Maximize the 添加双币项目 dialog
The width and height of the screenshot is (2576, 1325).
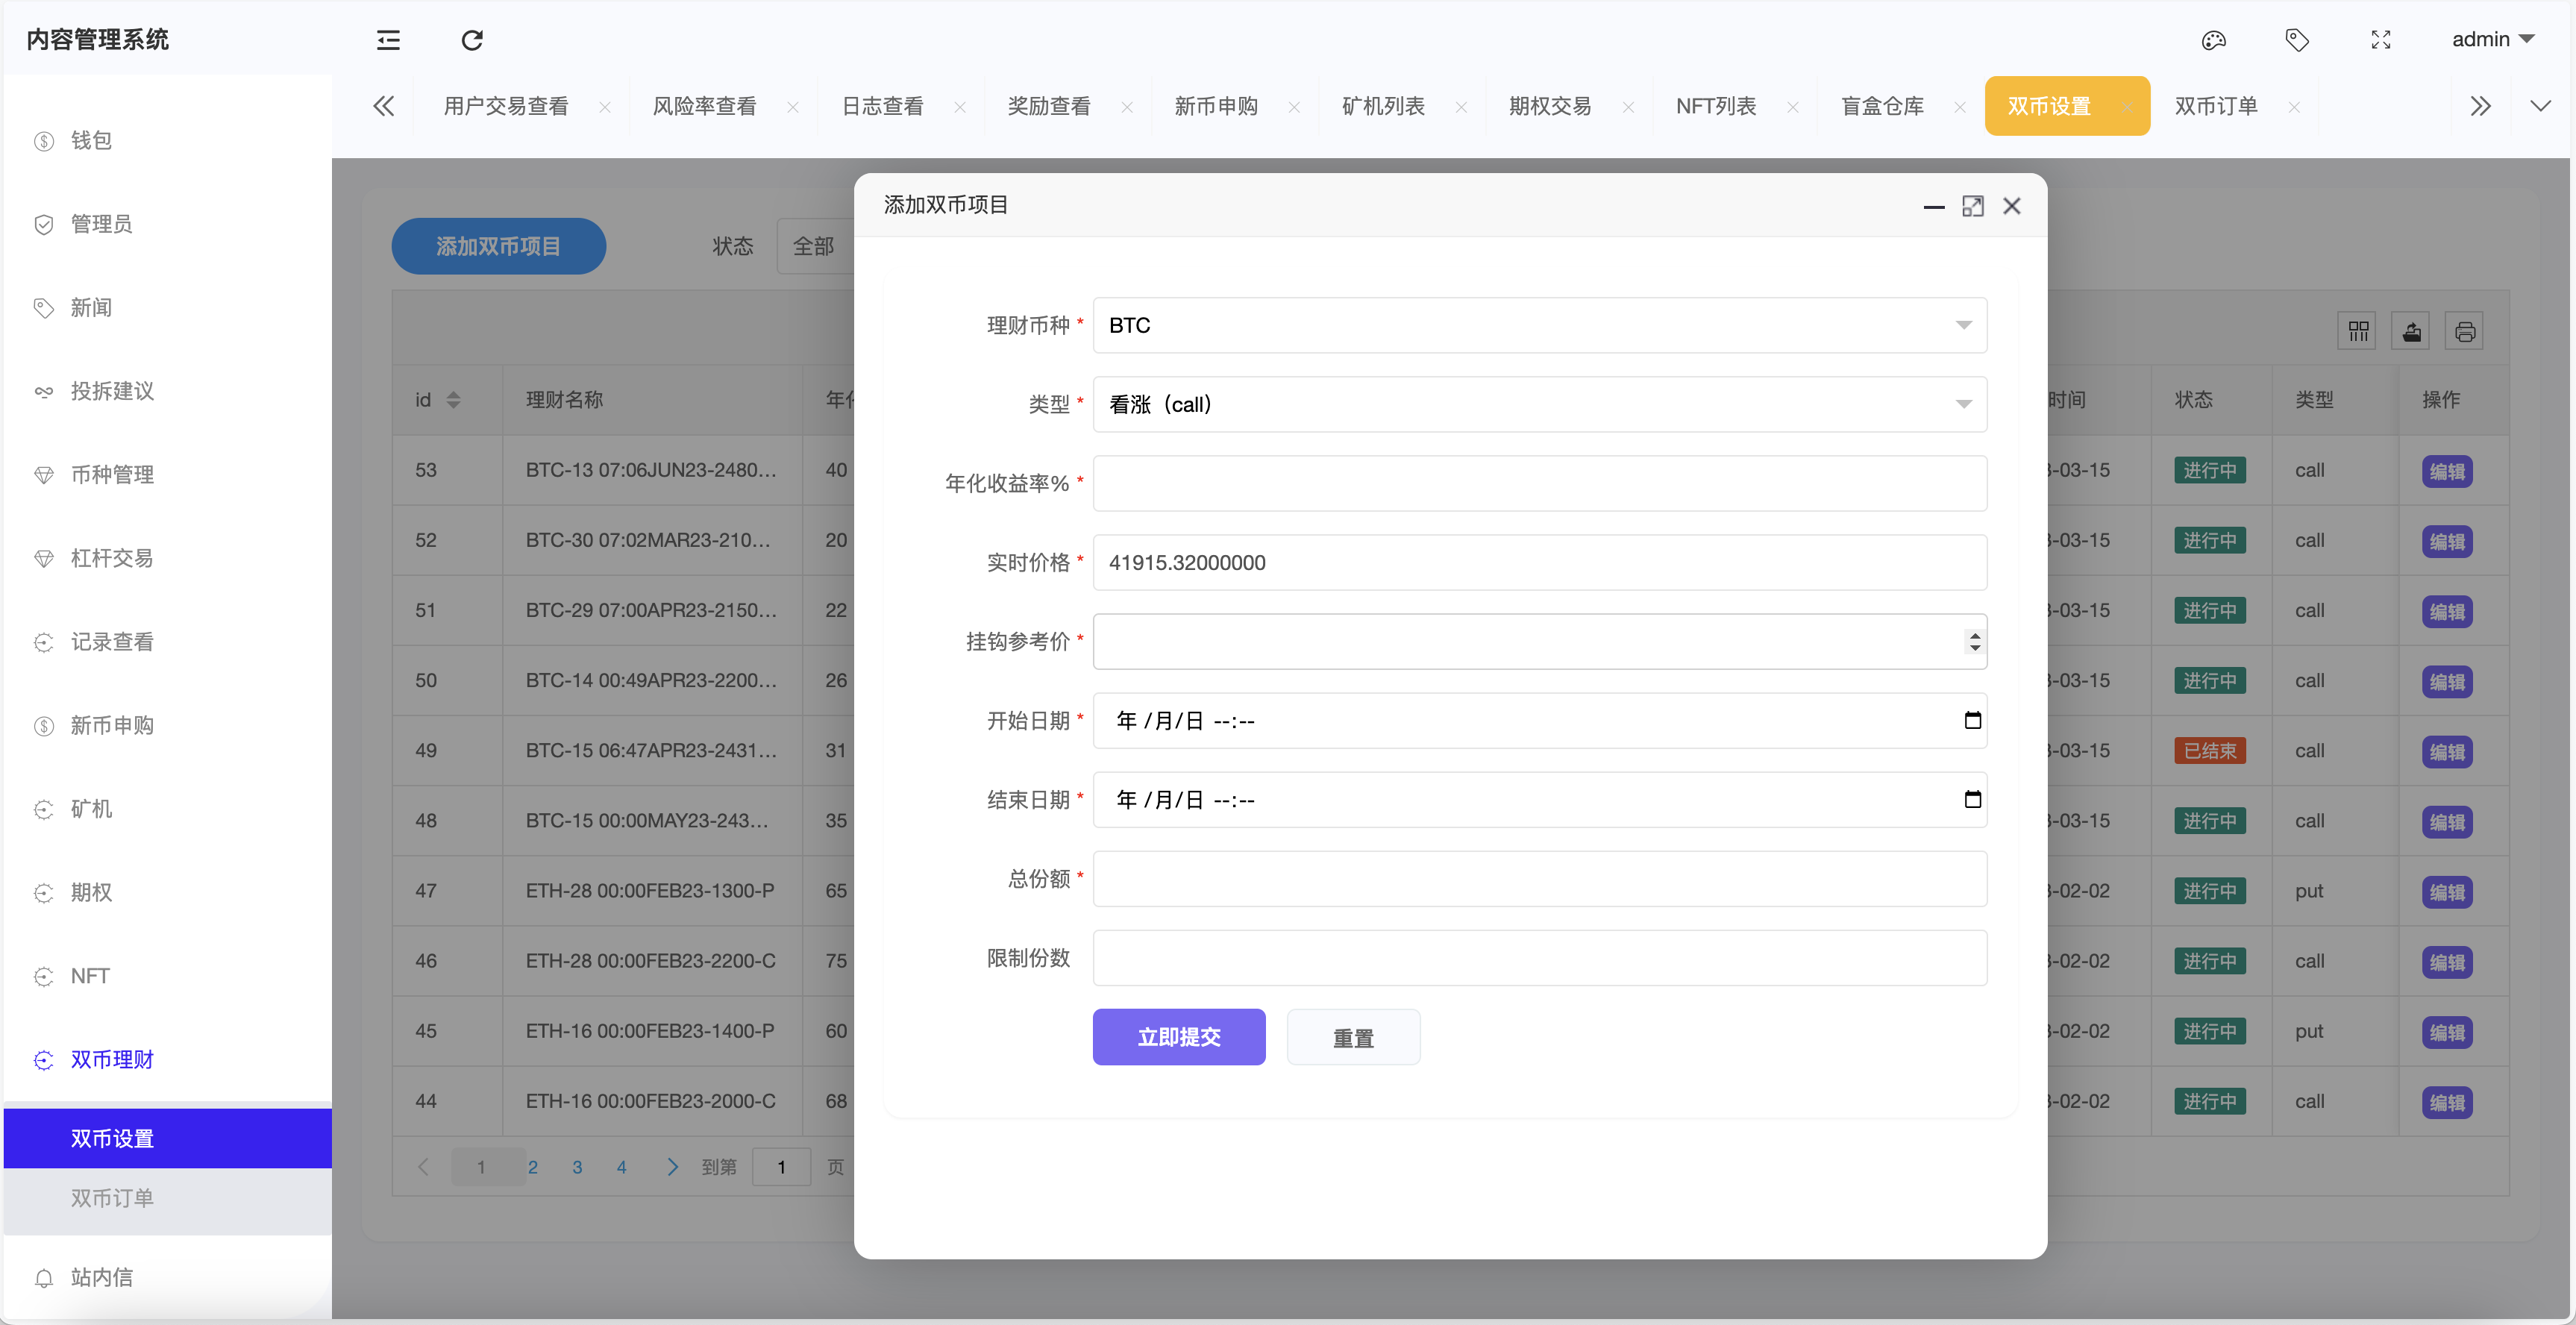pos(1973,205)
